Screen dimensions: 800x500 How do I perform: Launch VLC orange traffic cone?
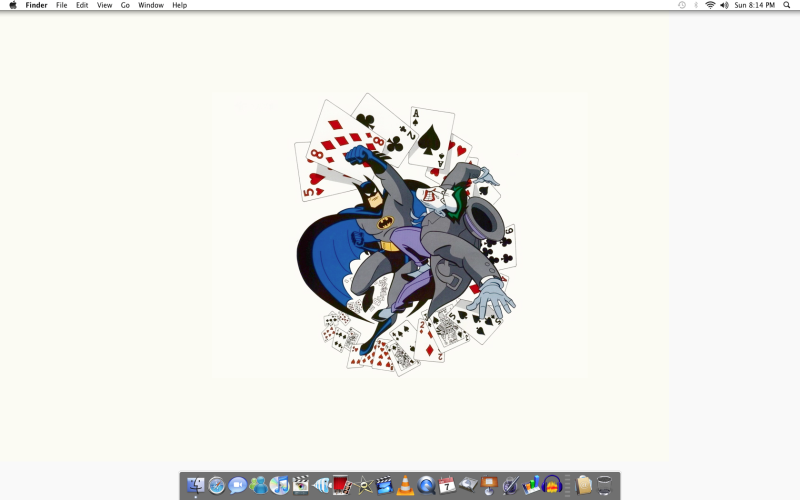405,485
